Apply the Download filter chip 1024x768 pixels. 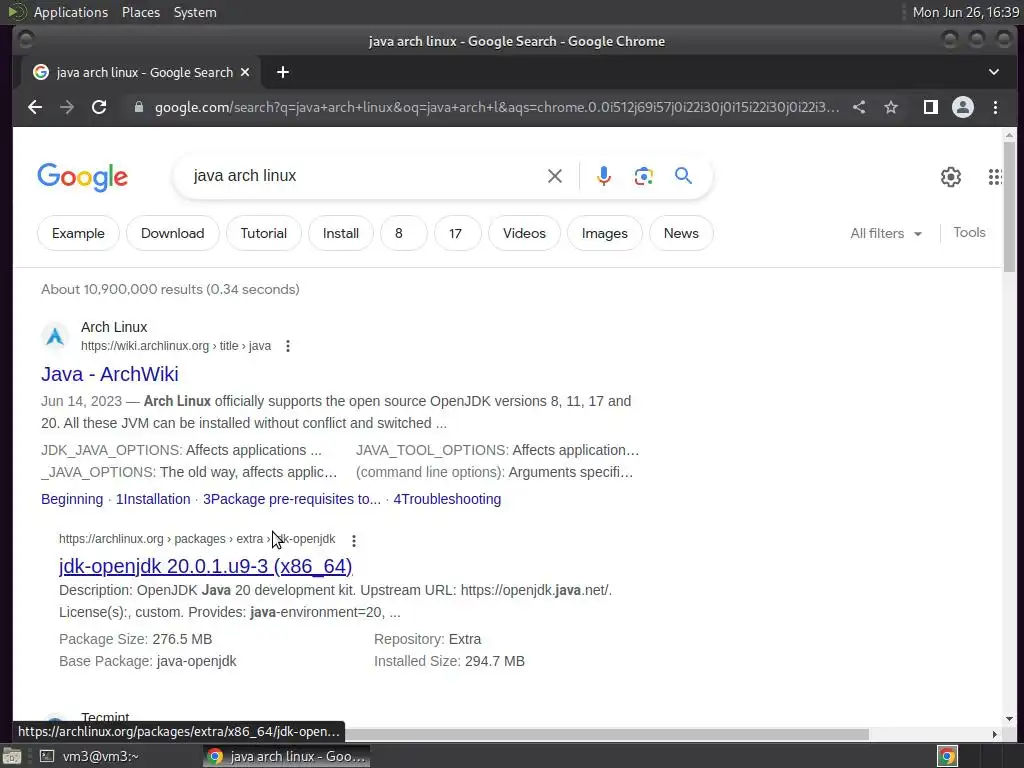point(172,233)
